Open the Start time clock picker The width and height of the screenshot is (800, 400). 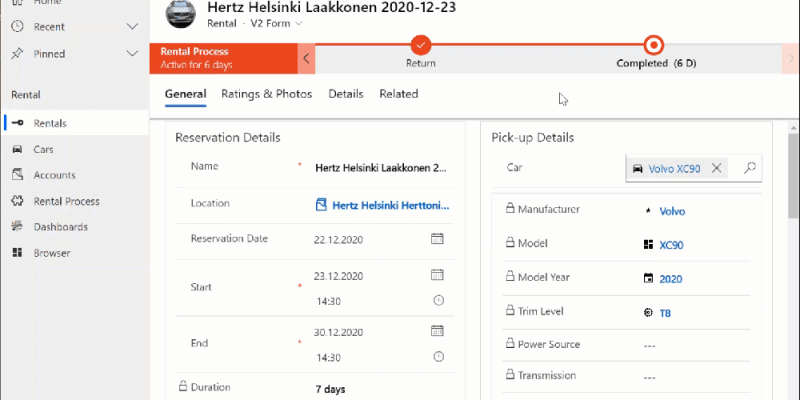click(438, 301)
